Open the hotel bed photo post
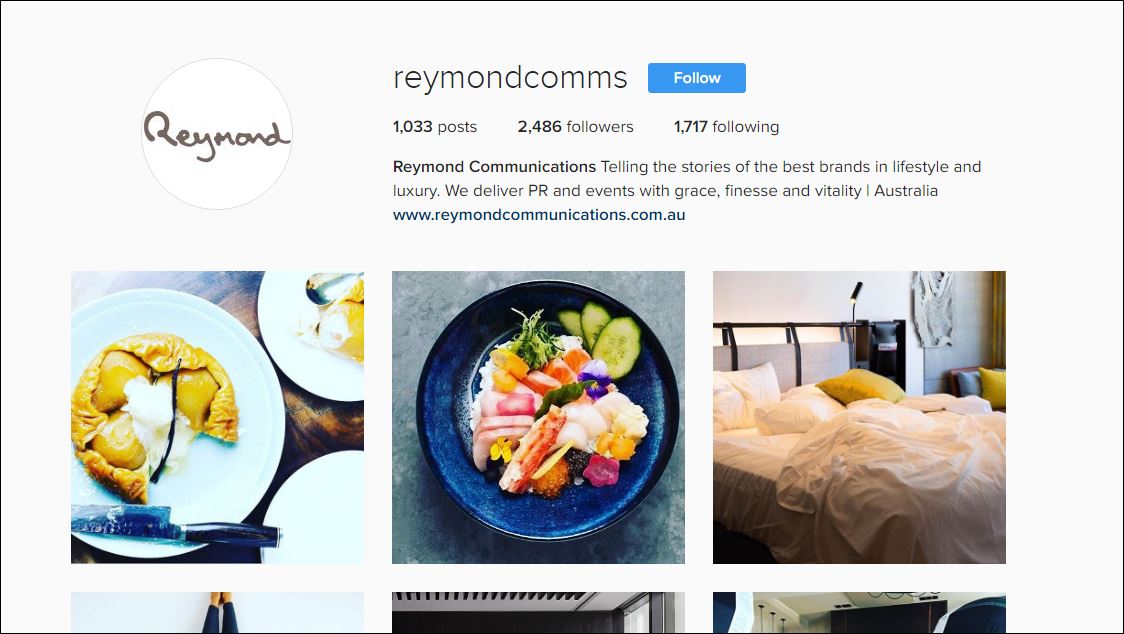This screenshot has width=1124, height=634. point(859,417)
